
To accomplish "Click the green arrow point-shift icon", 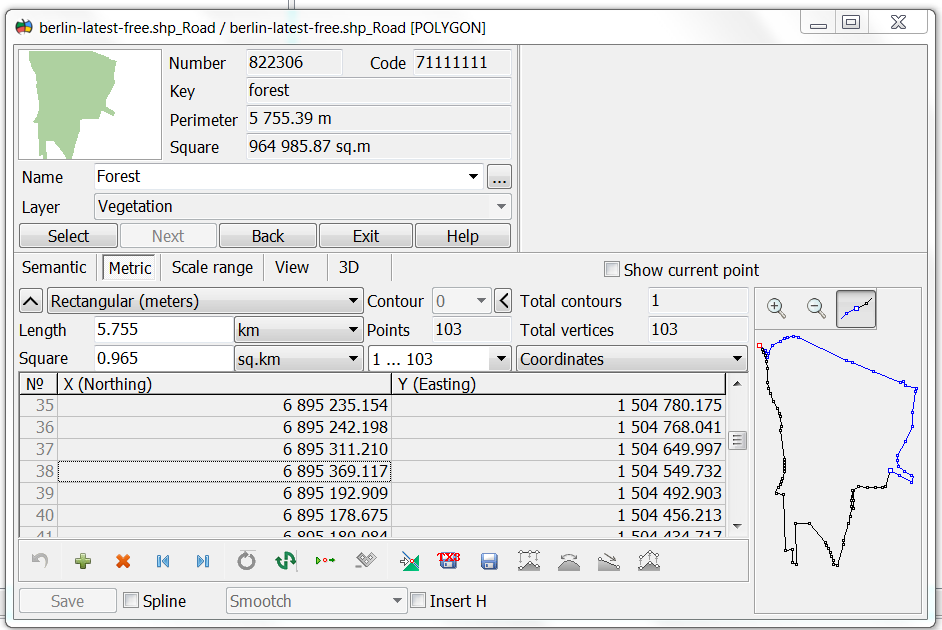I will 326,561.
